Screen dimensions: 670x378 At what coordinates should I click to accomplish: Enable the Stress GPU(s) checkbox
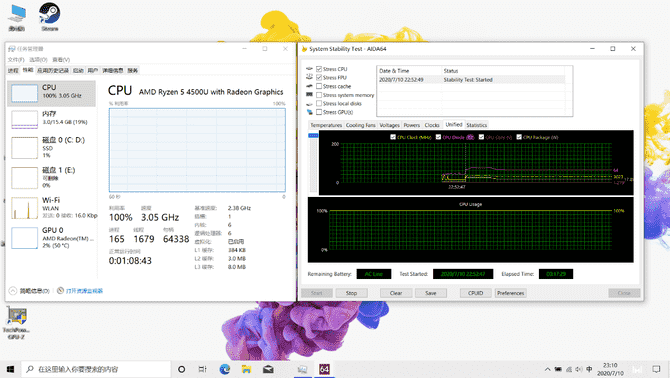coord(319,112)
